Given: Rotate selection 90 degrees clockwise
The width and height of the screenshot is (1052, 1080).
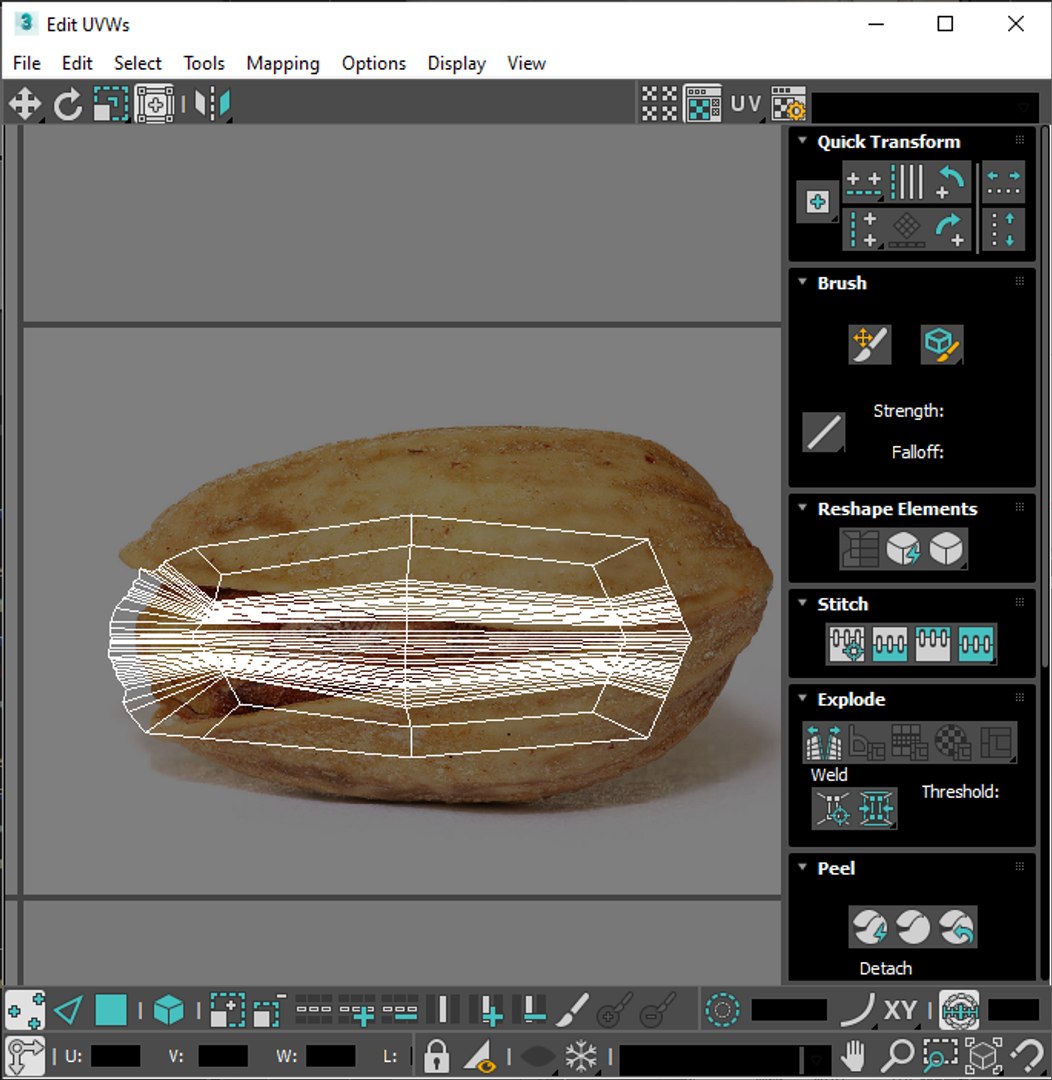Looking at the screenshot, I should click(950, 229).
